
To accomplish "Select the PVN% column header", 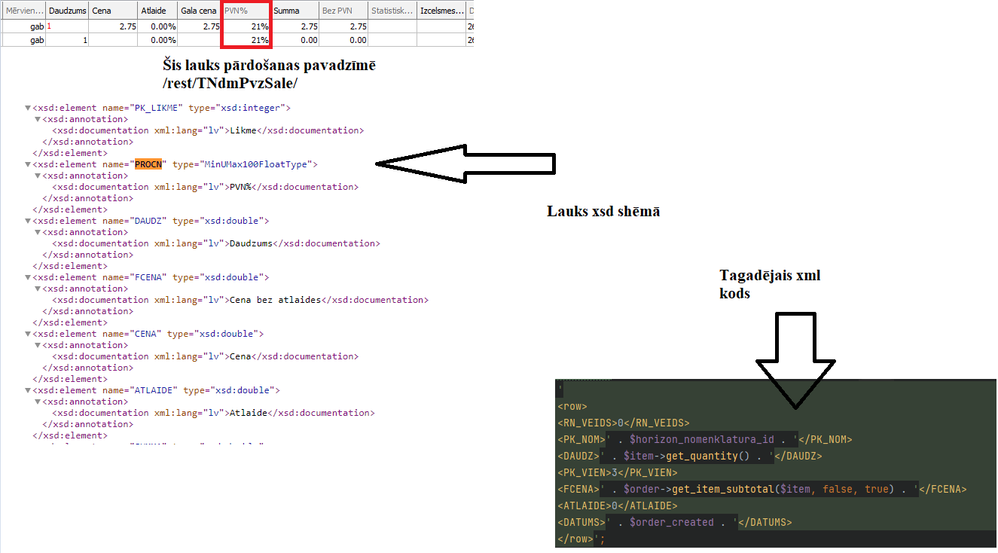I will tap(246, 11).
